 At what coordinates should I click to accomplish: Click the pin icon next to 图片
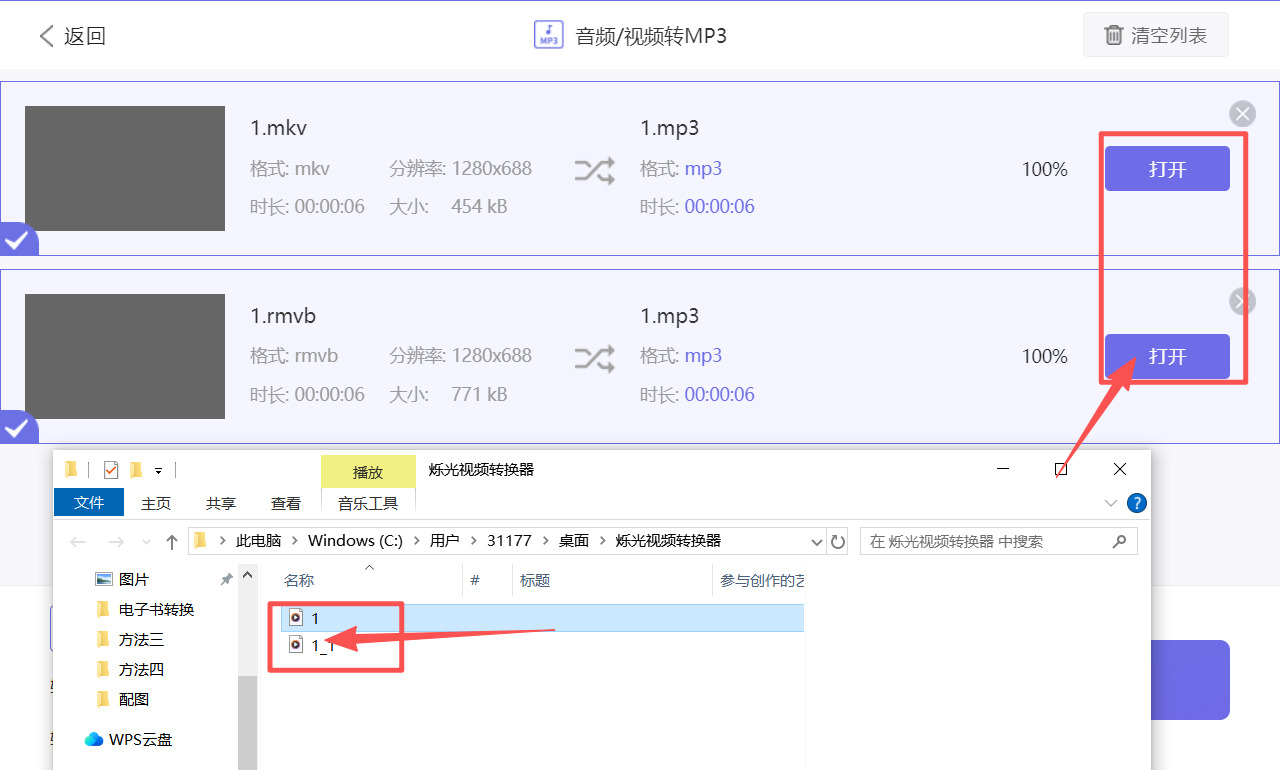coord(227,577)
